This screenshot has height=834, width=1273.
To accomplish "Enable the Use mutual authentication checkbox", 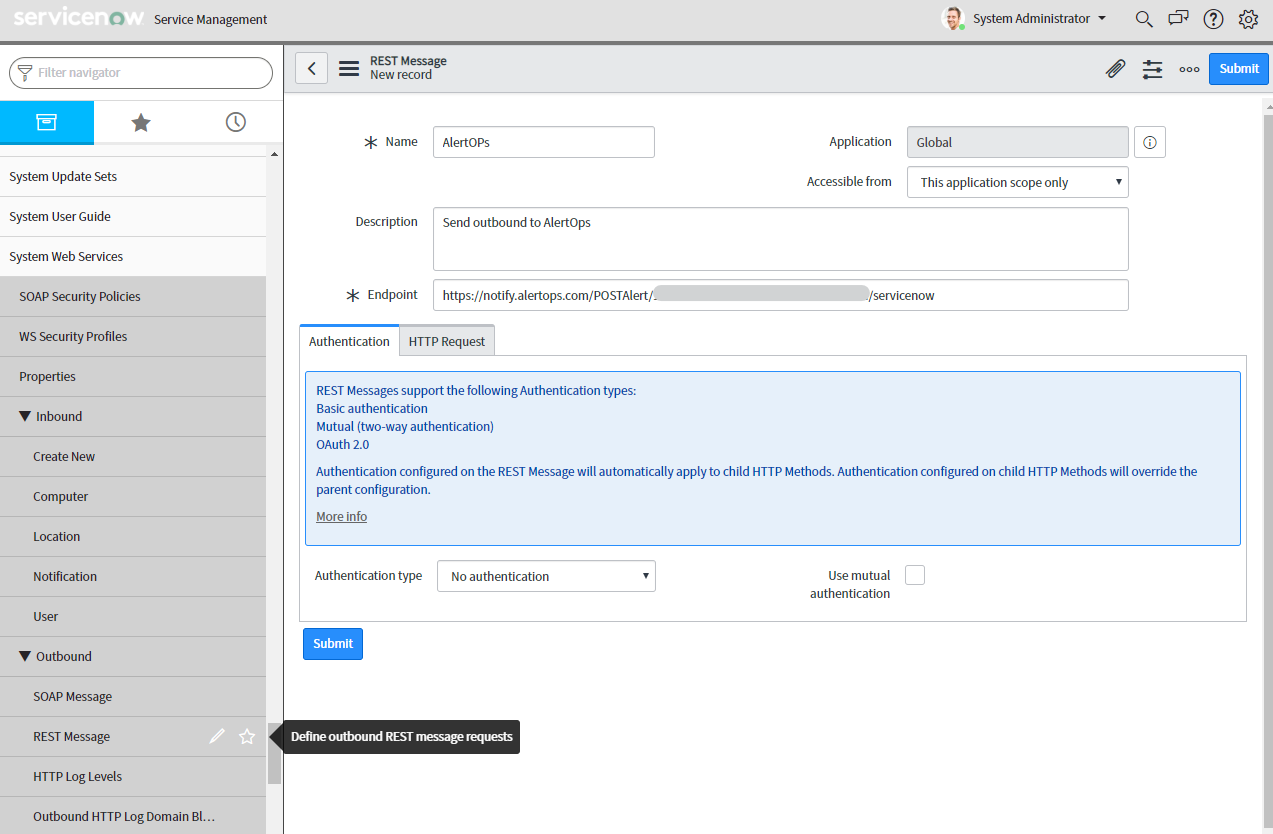I will coord(914,575).
